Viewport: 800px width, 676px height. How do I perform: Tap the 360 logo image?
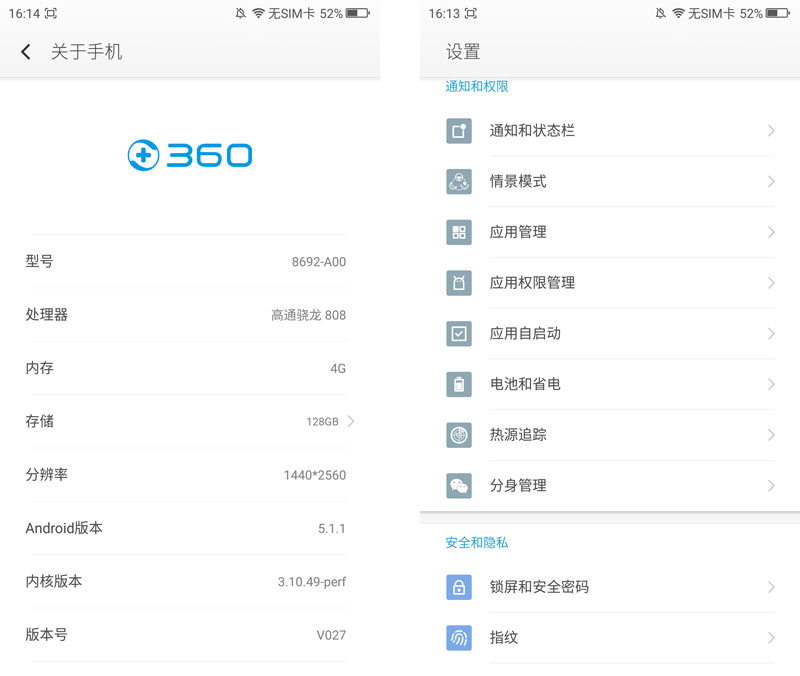tap(189, 155)
